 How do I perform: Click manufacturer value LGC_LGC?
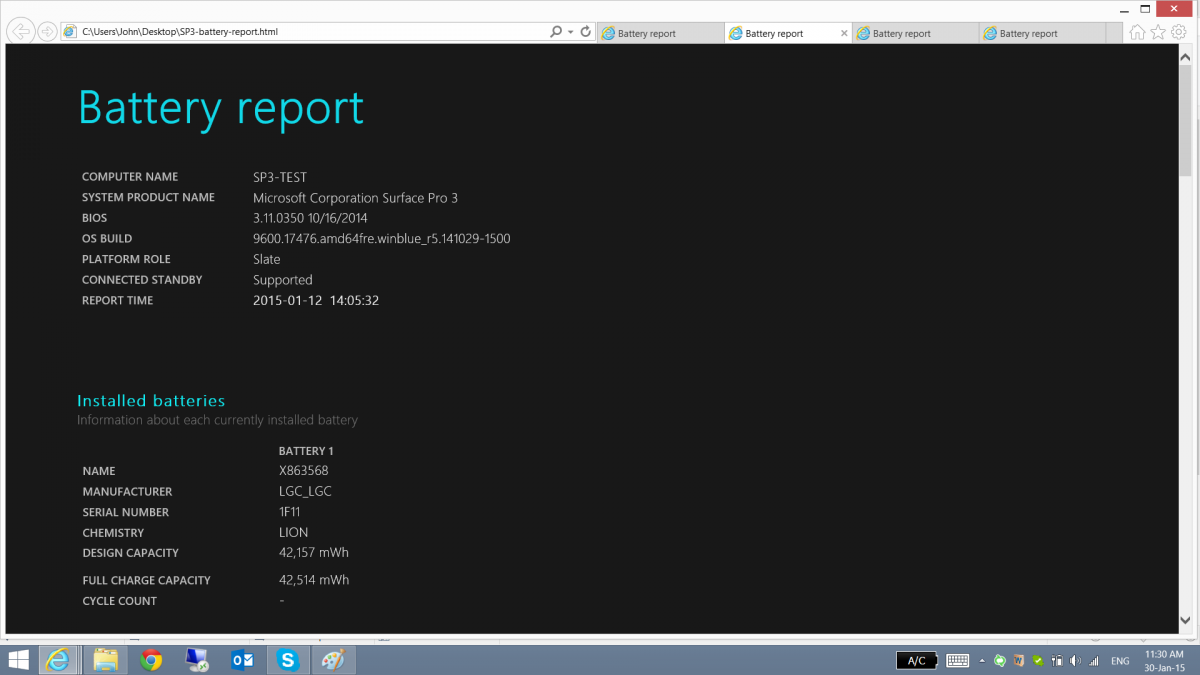tap(305, 491)
